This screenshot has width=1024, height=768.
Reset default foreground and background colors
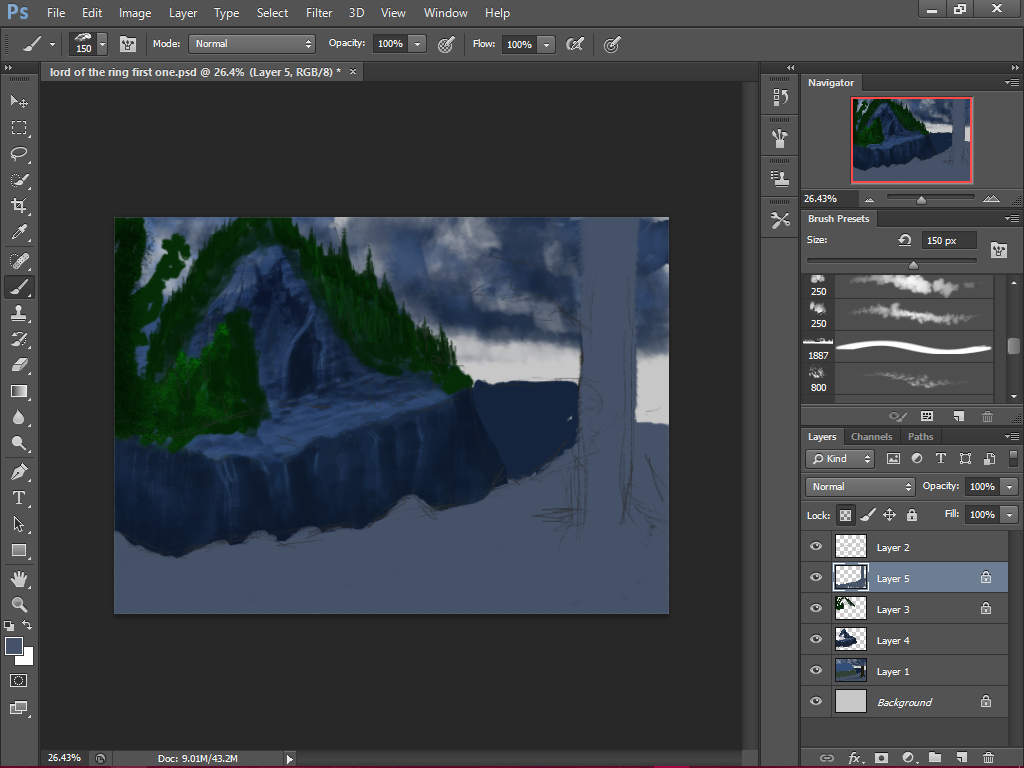click(x=8, y=626)
